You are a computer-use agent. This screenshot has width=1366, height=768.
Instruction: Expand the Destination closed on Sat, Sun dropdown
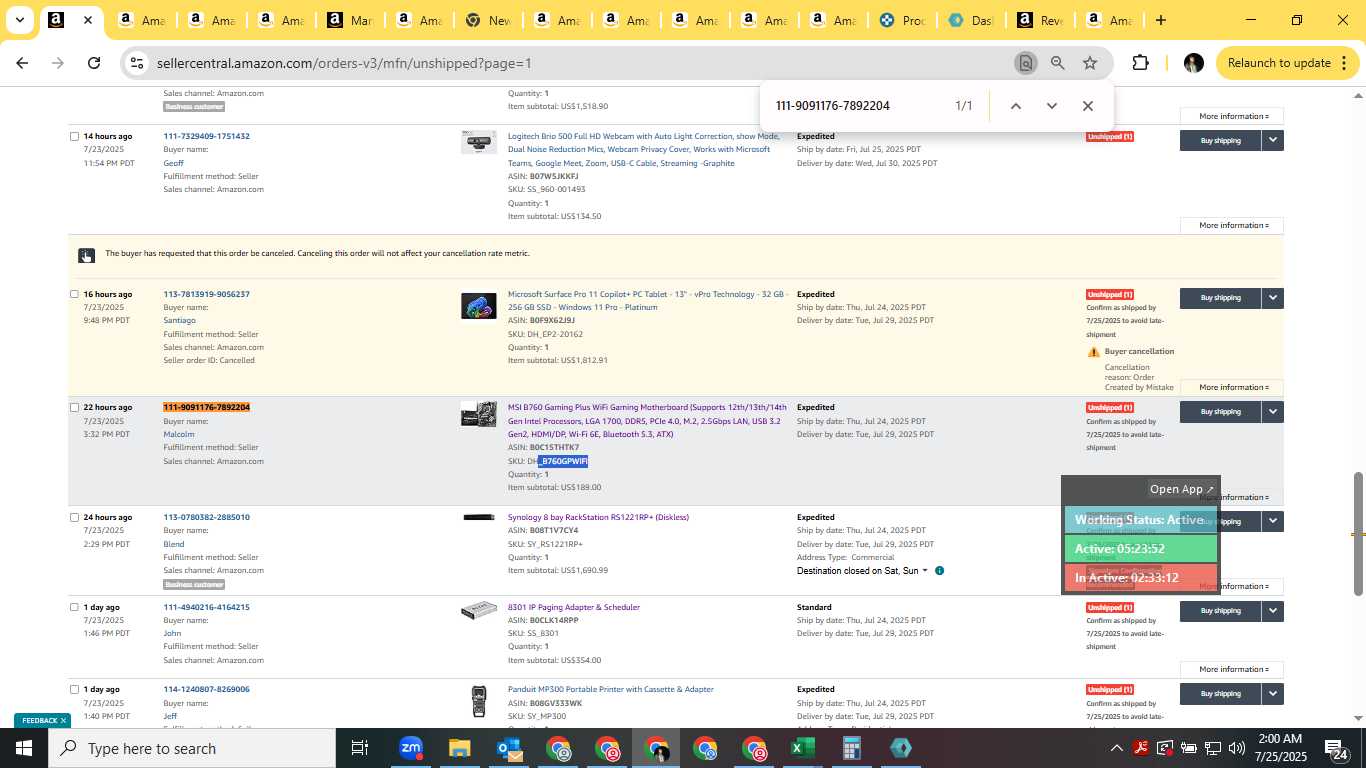(x=925, y=571)
